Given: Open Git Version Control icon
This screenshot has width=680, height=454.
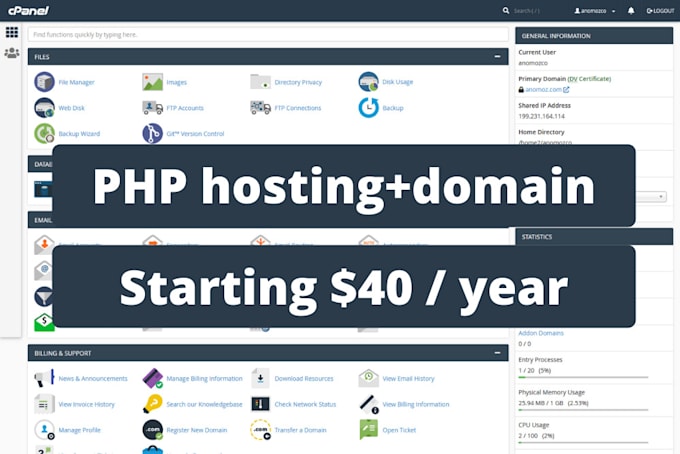Looking at the screenshot, I should [x=152, y=133].
